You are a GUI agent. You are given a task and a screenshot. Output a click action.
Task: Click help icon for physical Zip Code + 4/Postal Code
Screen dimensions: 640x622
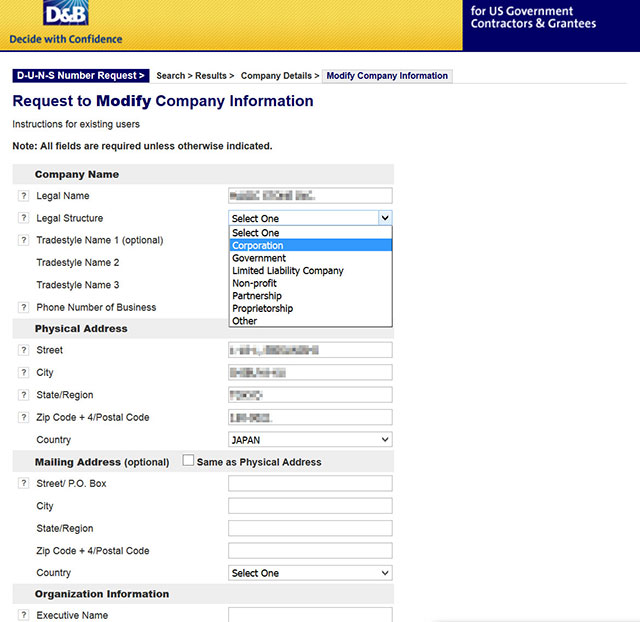(x=24, y=417)
